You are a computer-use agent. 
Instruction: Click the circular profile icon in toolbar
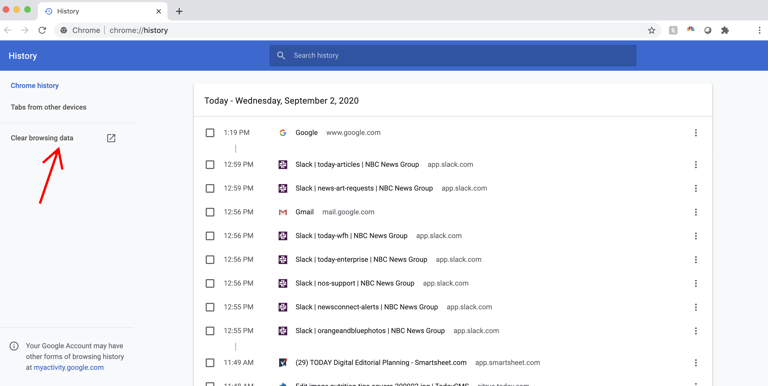[708, 30]
